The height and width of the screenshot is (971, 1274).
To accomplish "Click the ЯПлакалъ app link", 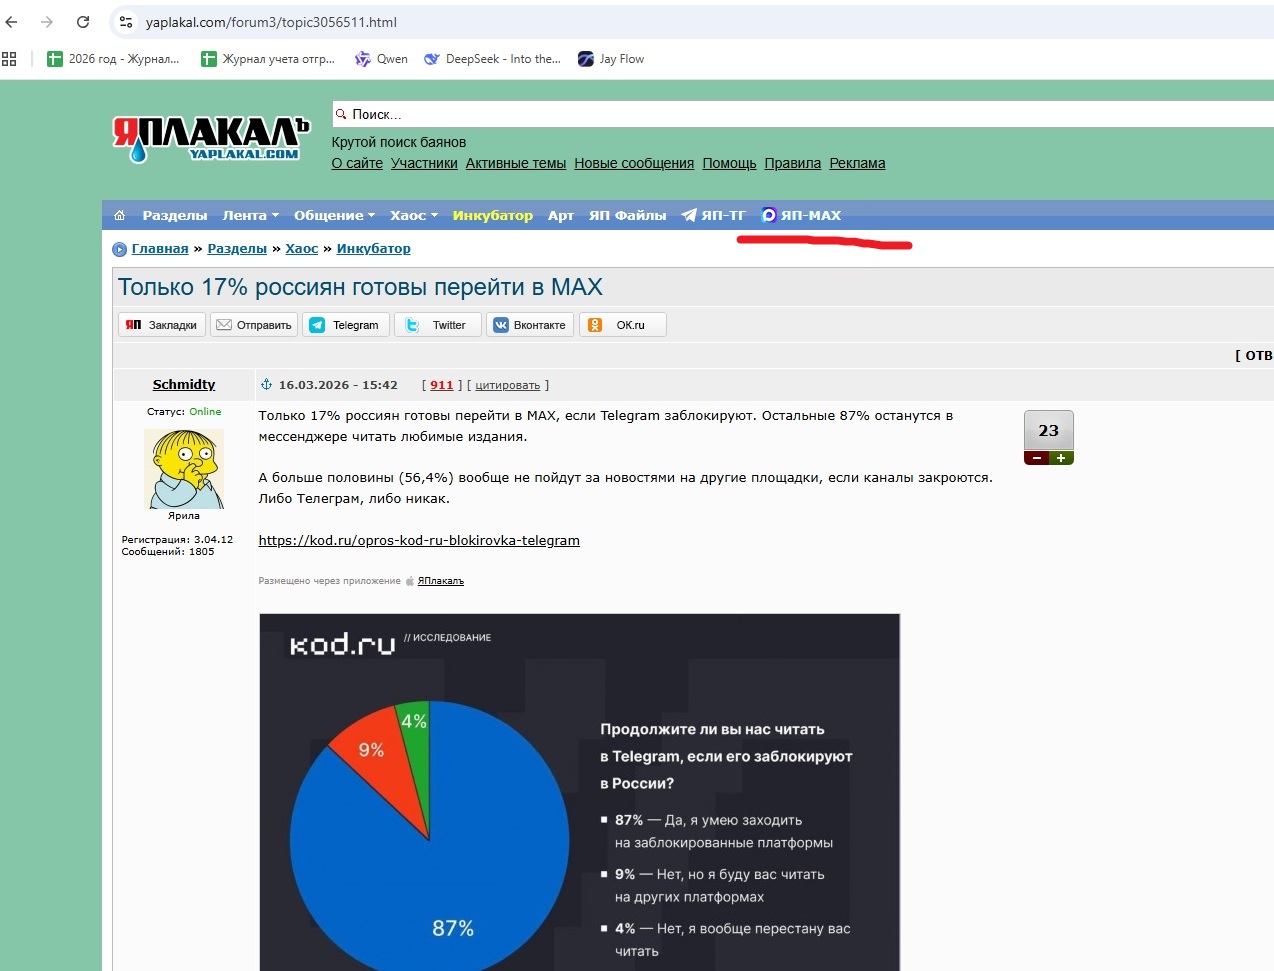I will tap(441, 581).
